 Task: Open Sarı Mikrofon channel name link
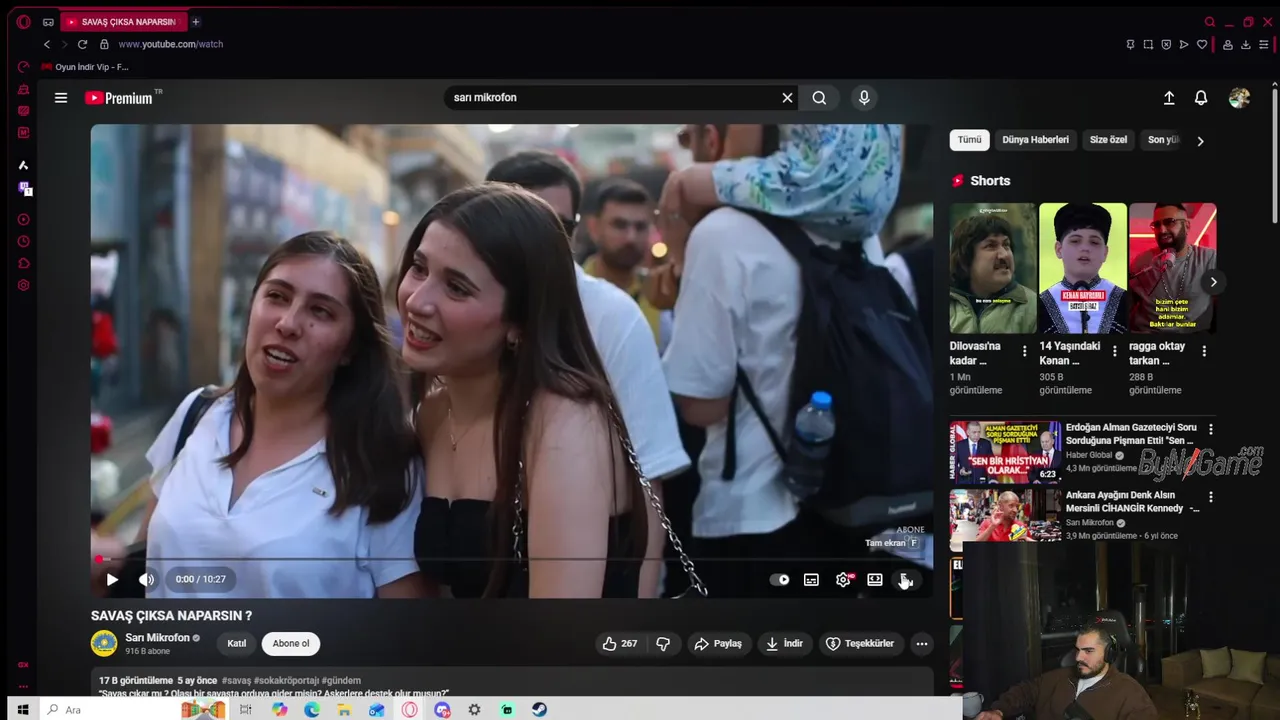point(157,638)
